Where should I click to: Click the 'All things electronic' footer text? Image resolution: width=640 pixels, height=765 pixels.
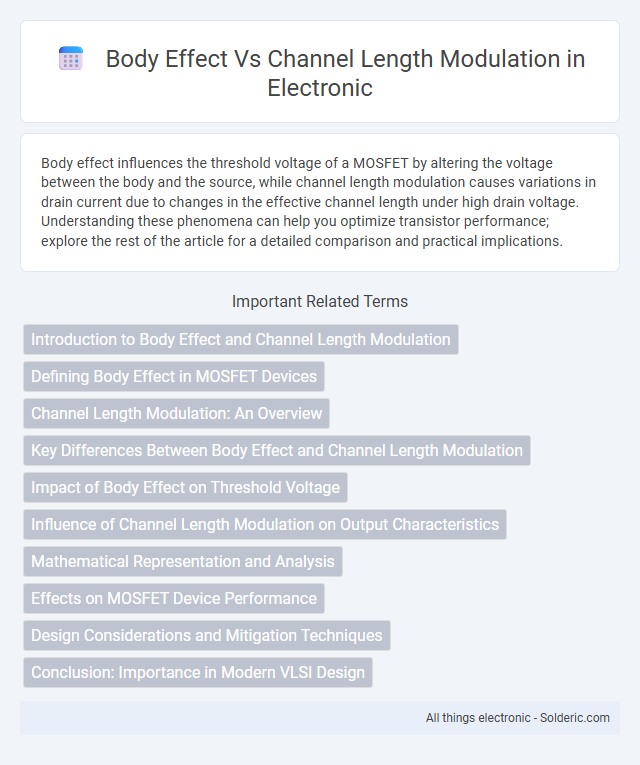[478, 718]
